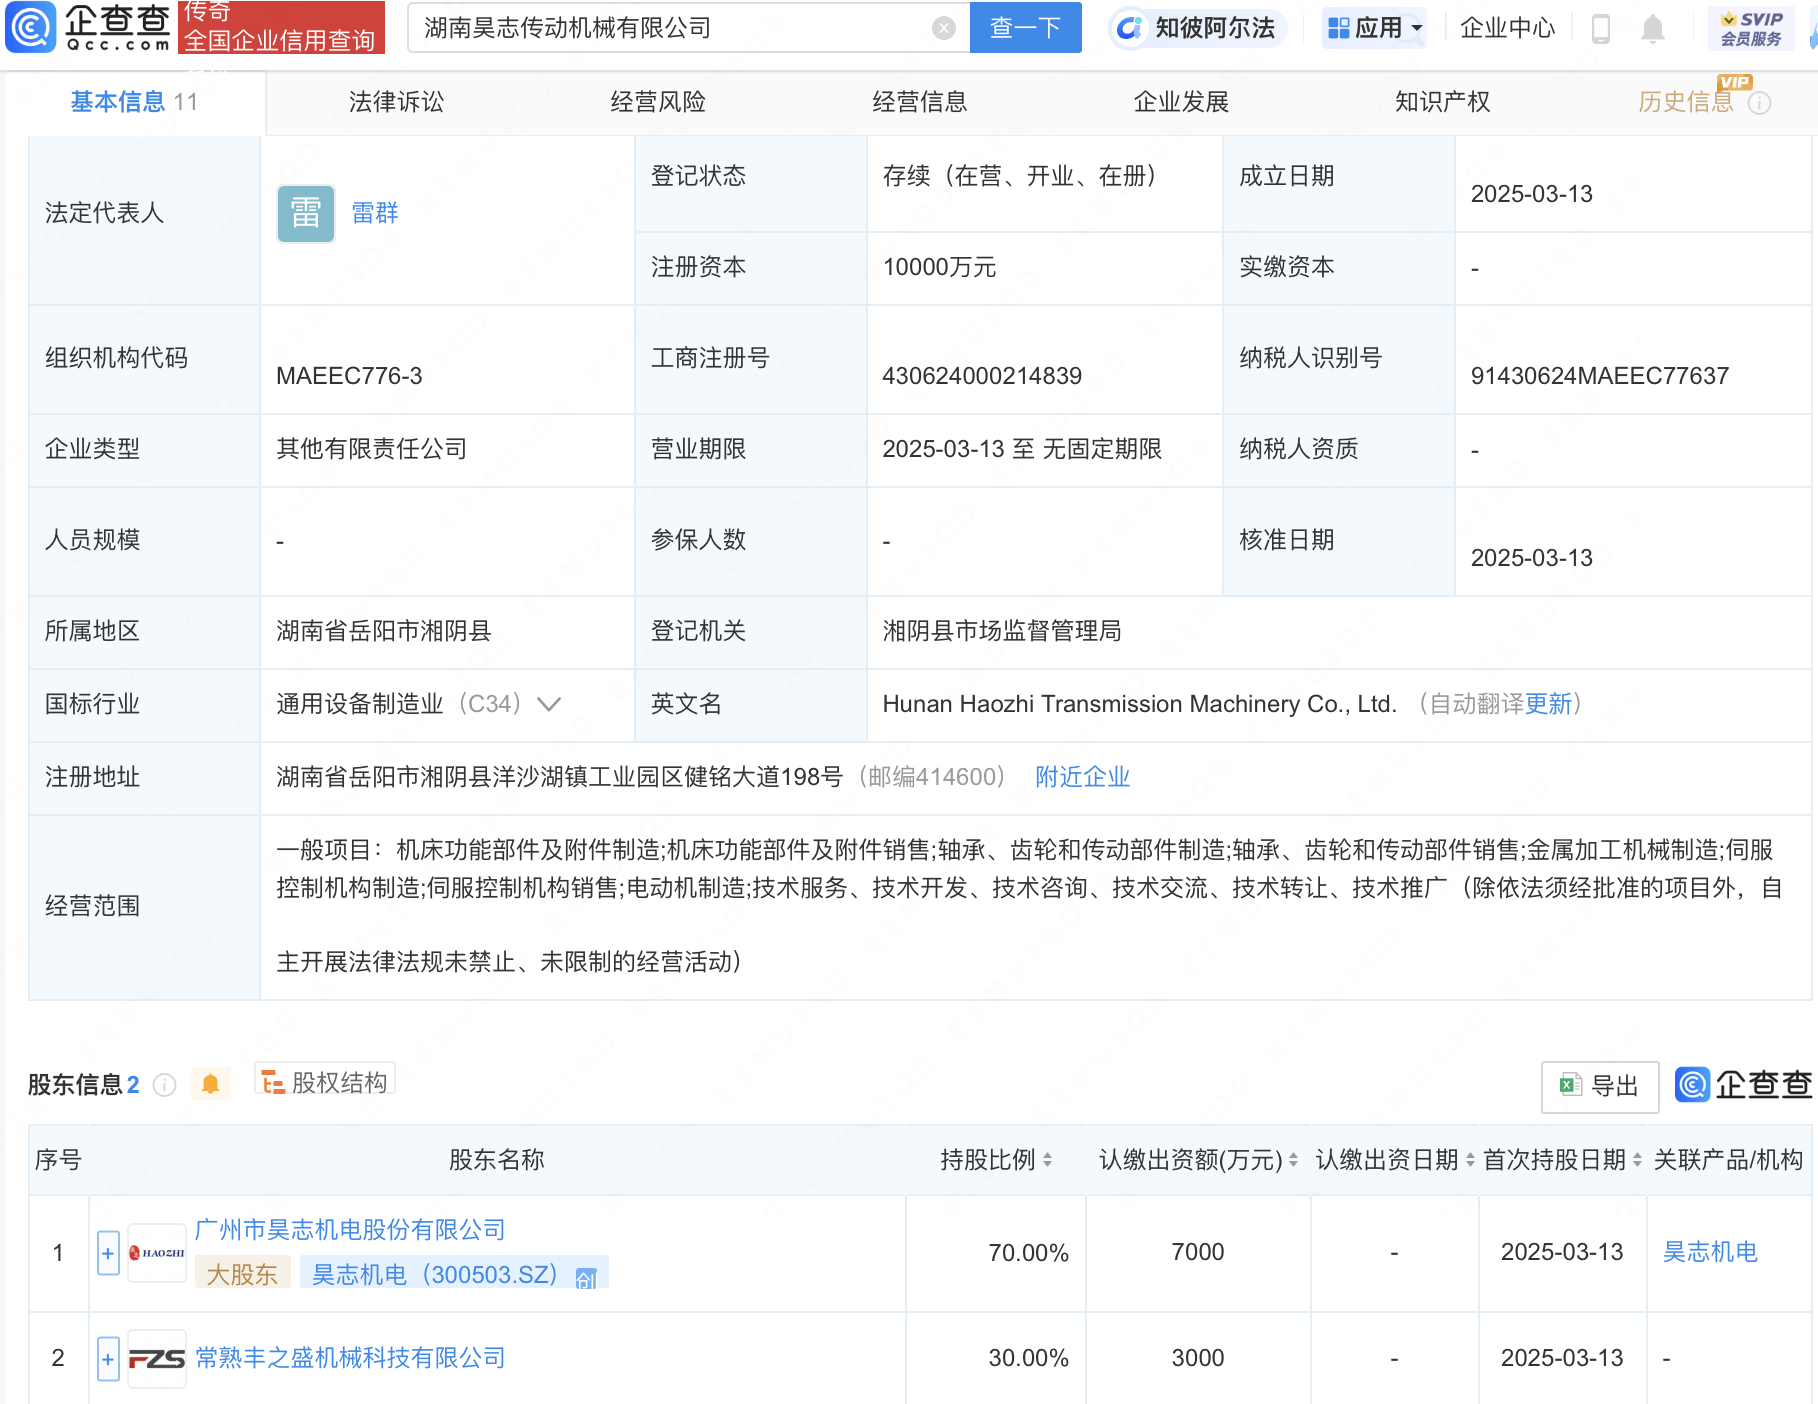Click the FZS logo of 常熟丰之盛
1818x1404 pixels.
tap(157, 1358)
